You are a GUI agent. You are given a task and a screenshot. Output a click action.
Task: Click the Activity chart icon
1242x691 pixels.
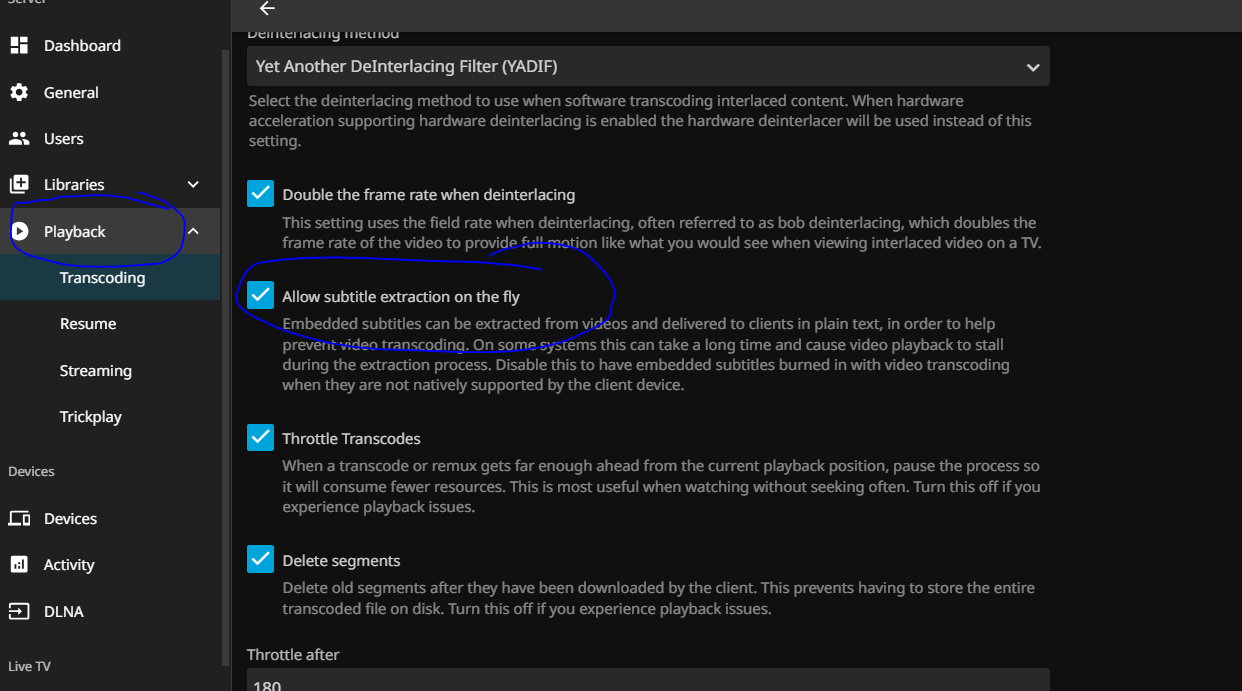pos(19,565)
